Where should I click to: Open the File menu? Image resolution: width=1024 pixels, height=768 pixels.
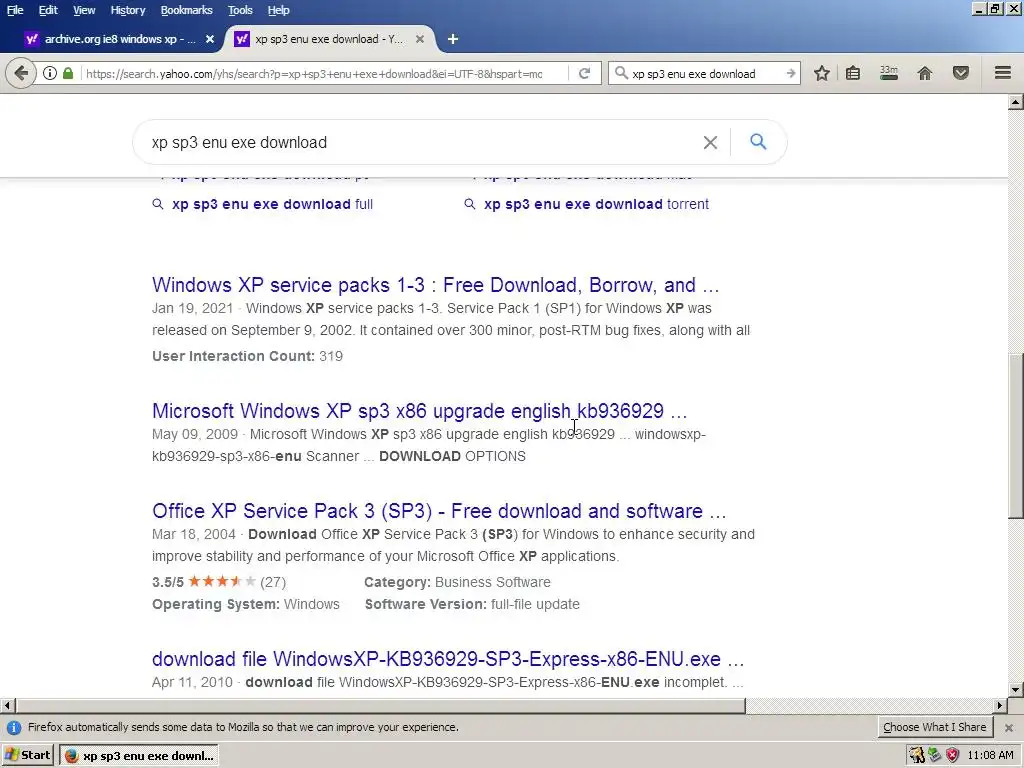pos(15,10)
